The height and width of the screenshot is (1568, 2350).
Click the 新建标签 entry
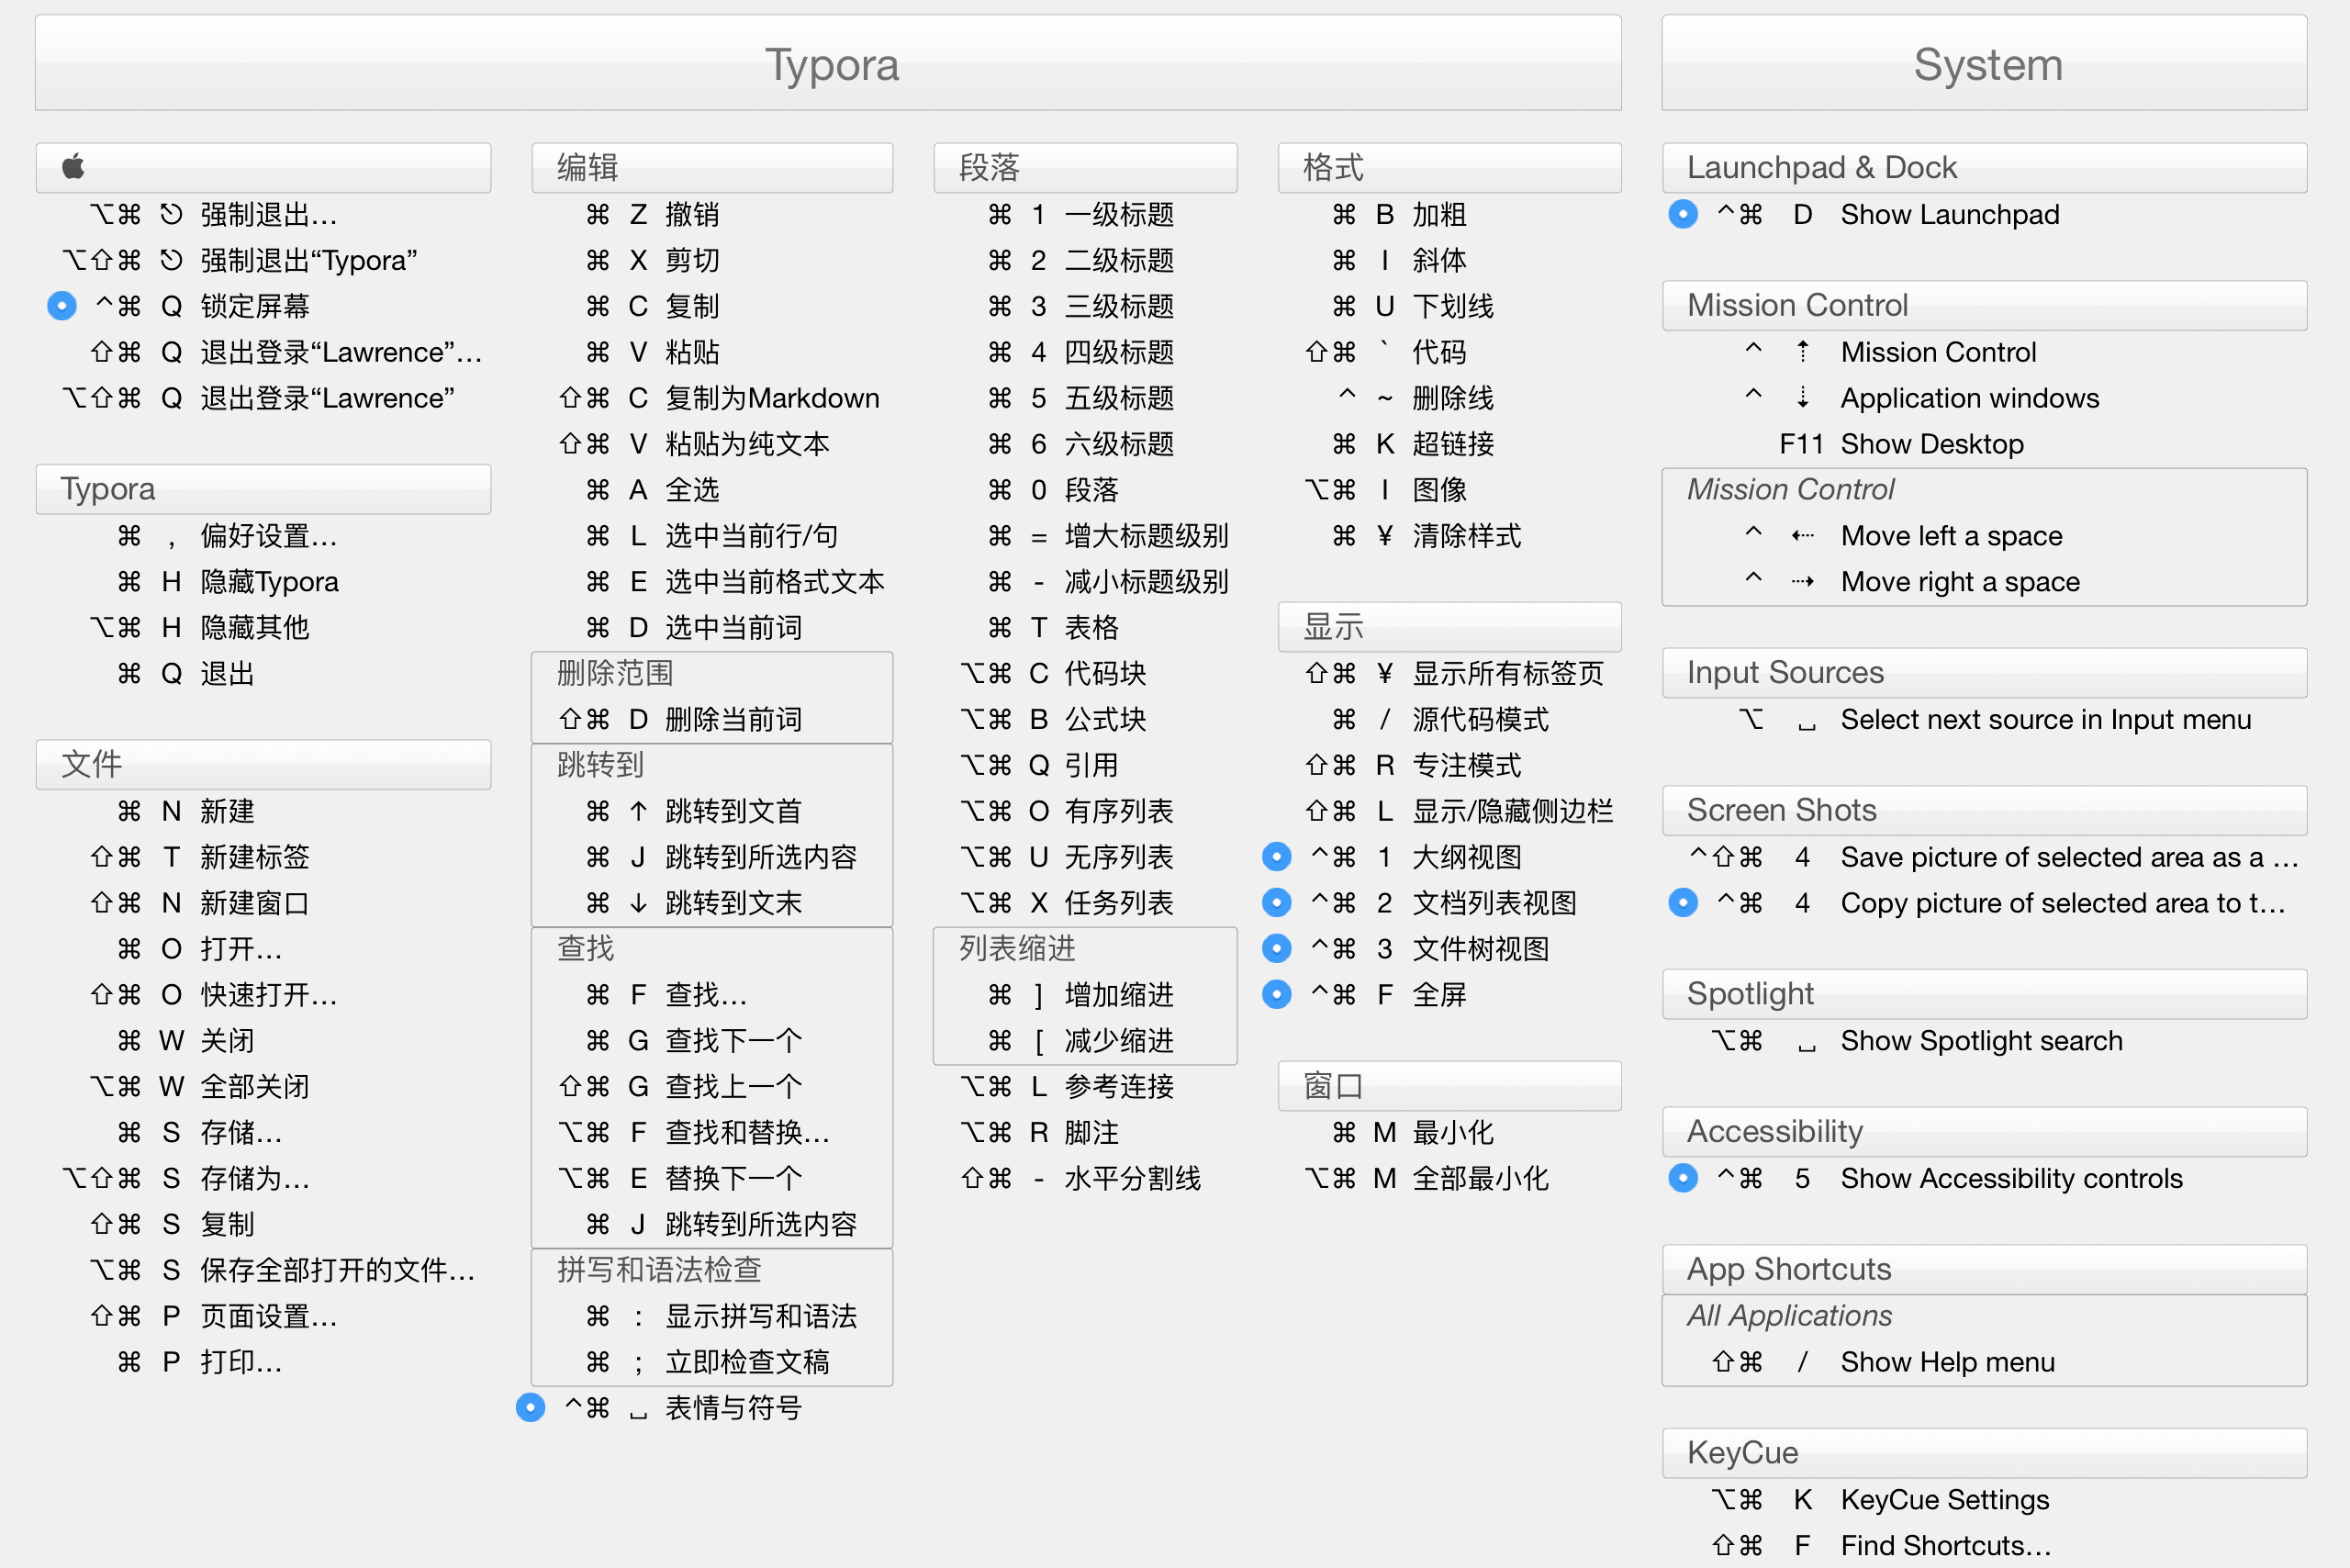click(x=199, y=857)
